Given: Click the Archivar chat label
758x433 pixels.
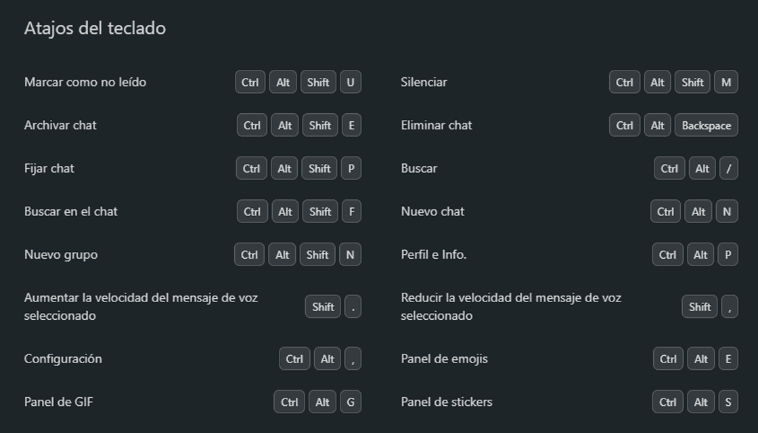Looking at the screenshot, I should pyautogui.click(x=60, y=125).
